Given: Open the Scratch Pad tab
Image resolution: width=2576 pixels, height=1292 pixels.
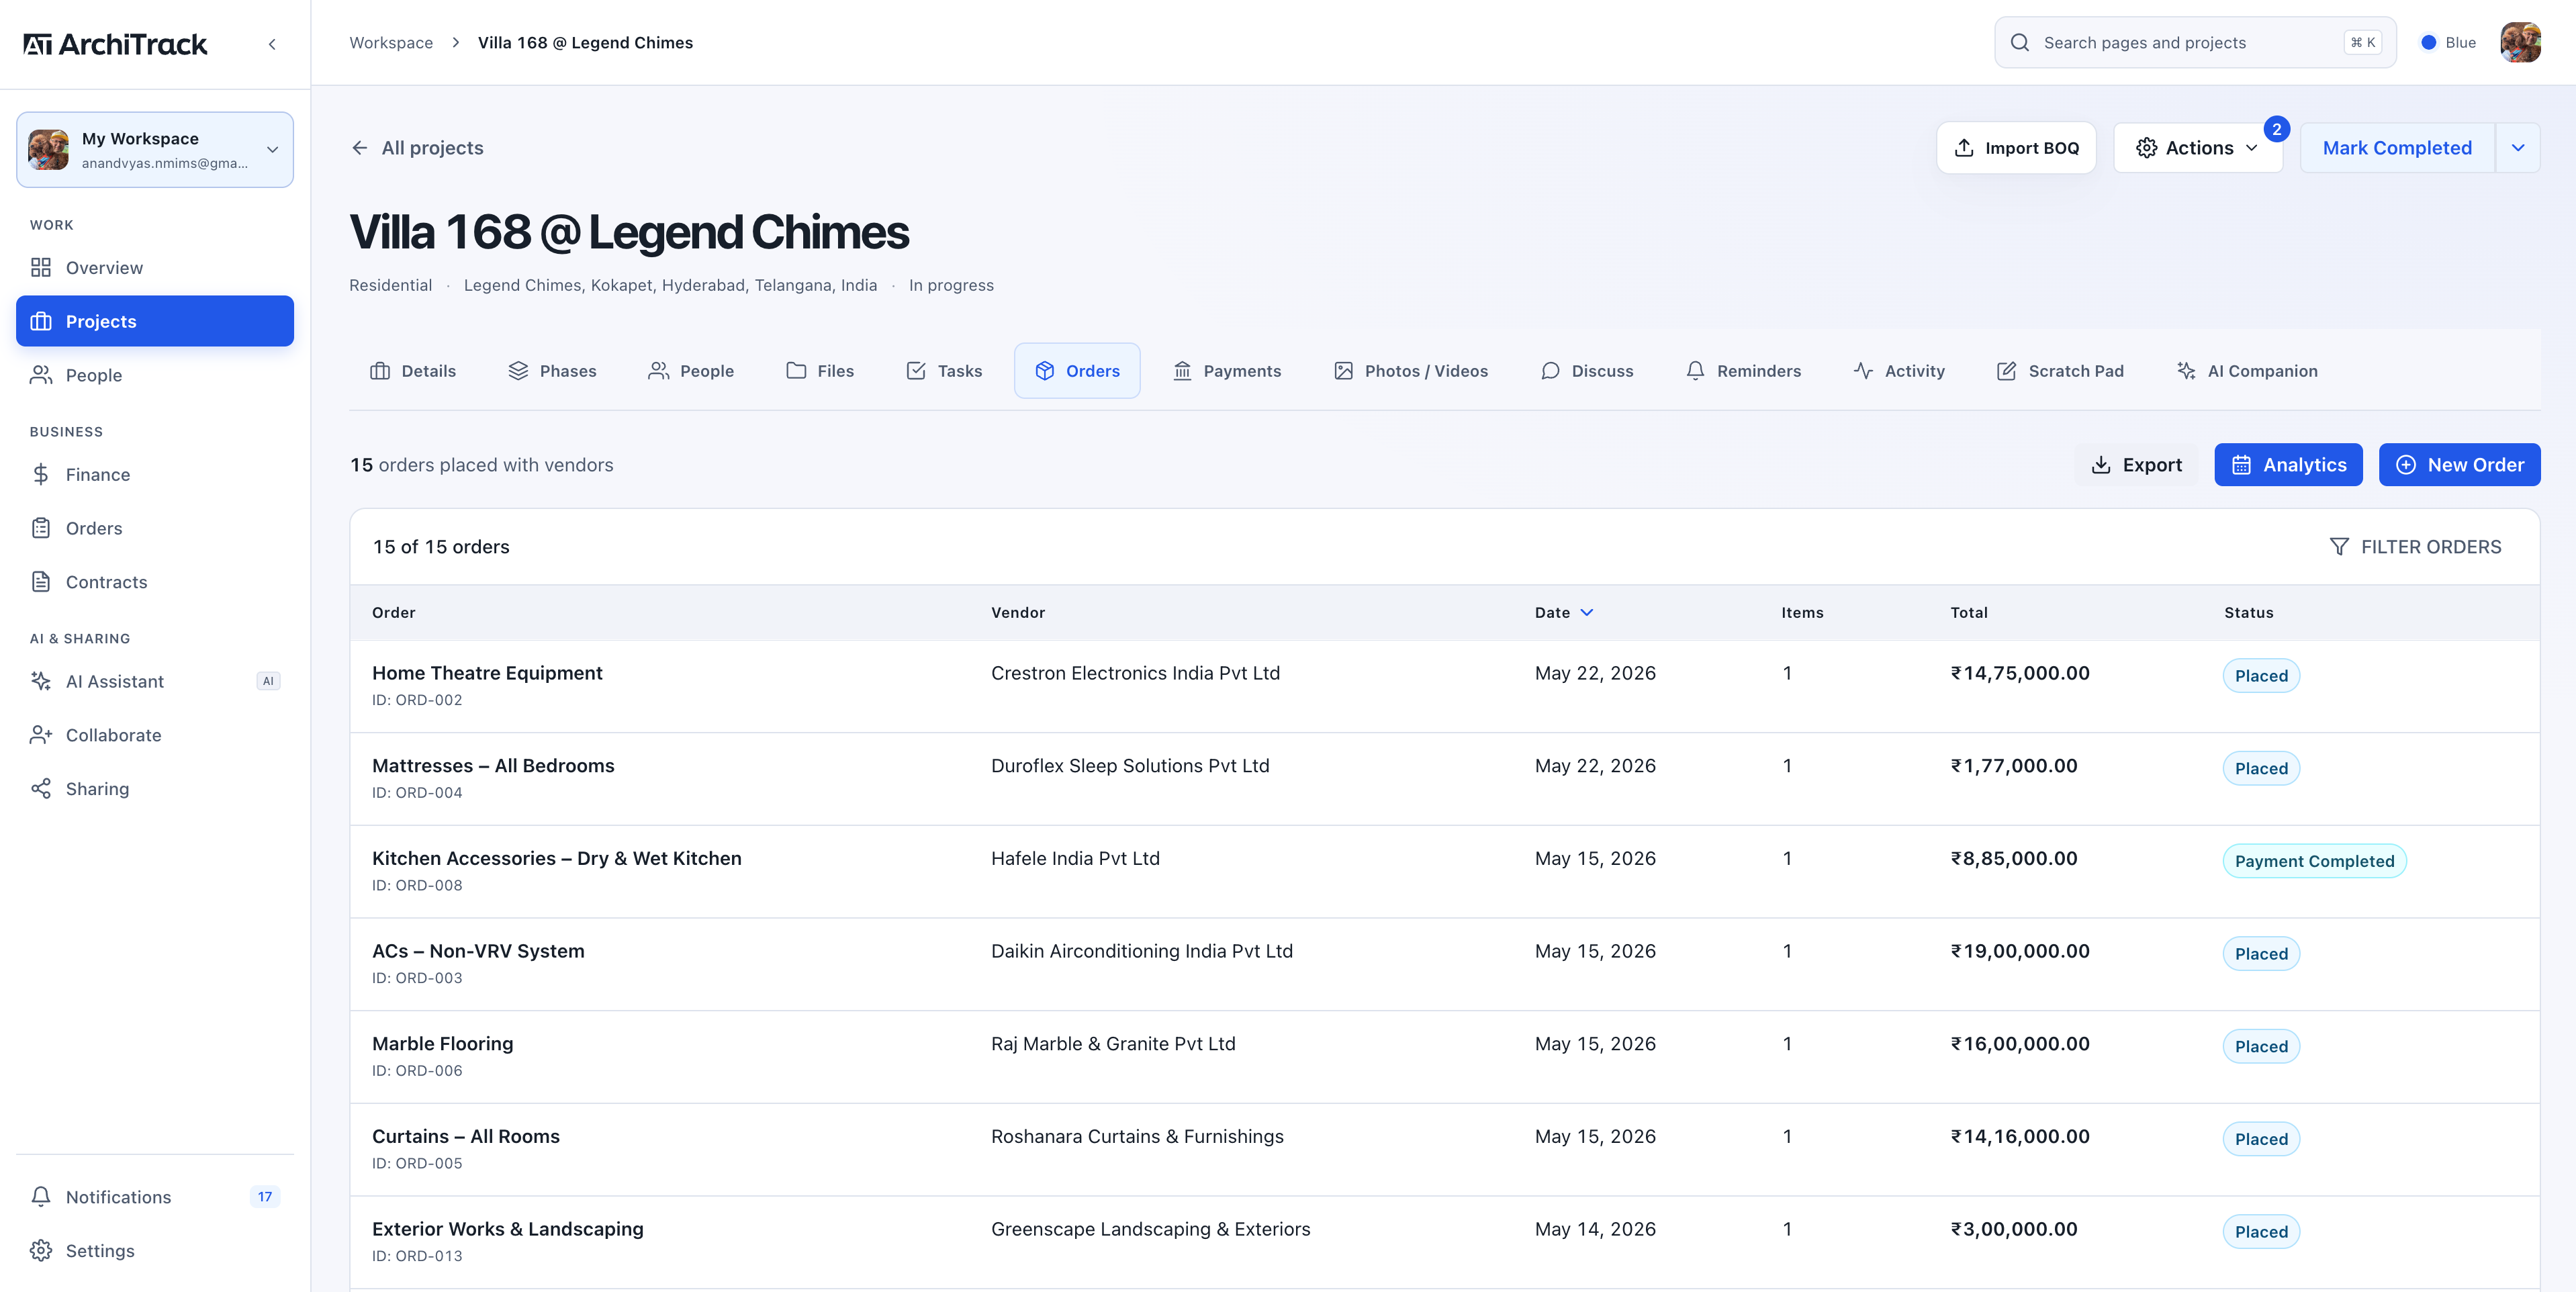Looking at the screenshot, I should click(x=2060, y=371).
